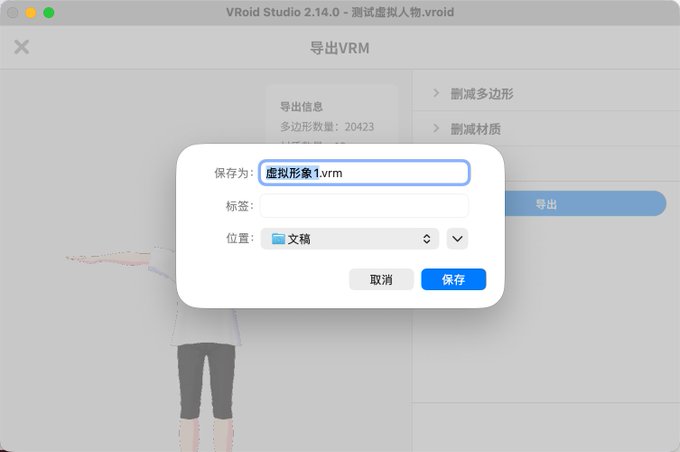680x452 pixels.
Task: Click the 多边形数量 20423 info text
Action: tap(327, 127)
